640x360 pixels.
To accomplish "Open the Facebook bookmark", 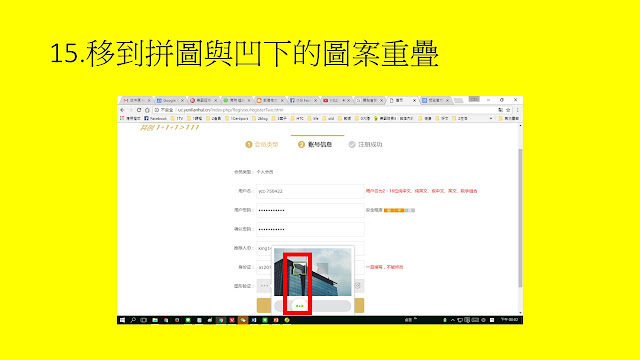I will [156, 118].
